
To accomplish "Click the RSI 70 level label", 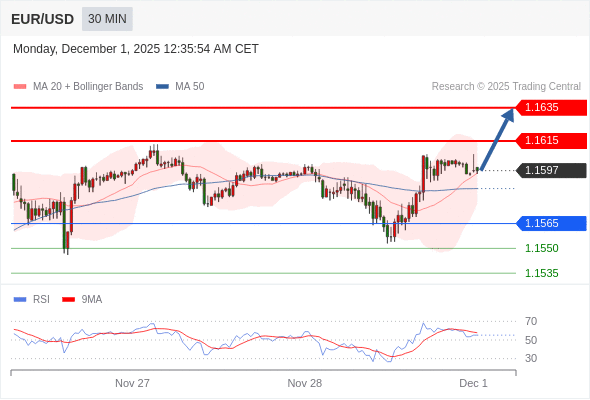I will (531, 321).
